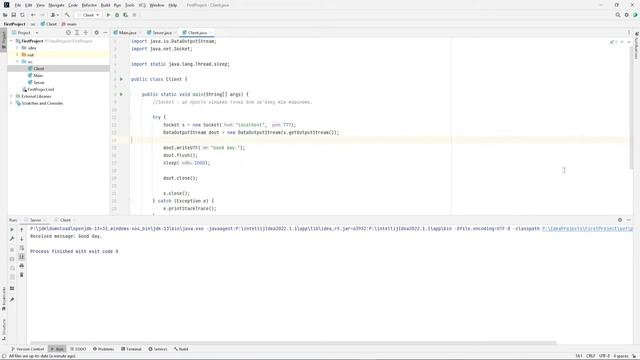This screenshot has height=360, width=640.
Task: Click the UTF-8 encoding in the status bar
Action: 604,356
